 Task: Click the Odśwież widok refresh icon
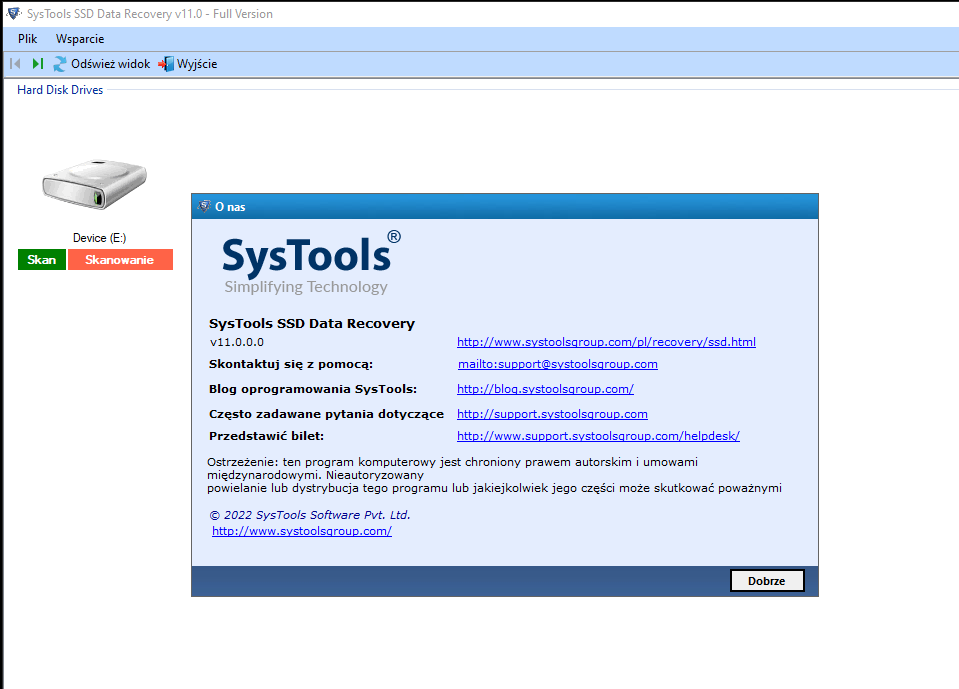(x=59, y=64)
